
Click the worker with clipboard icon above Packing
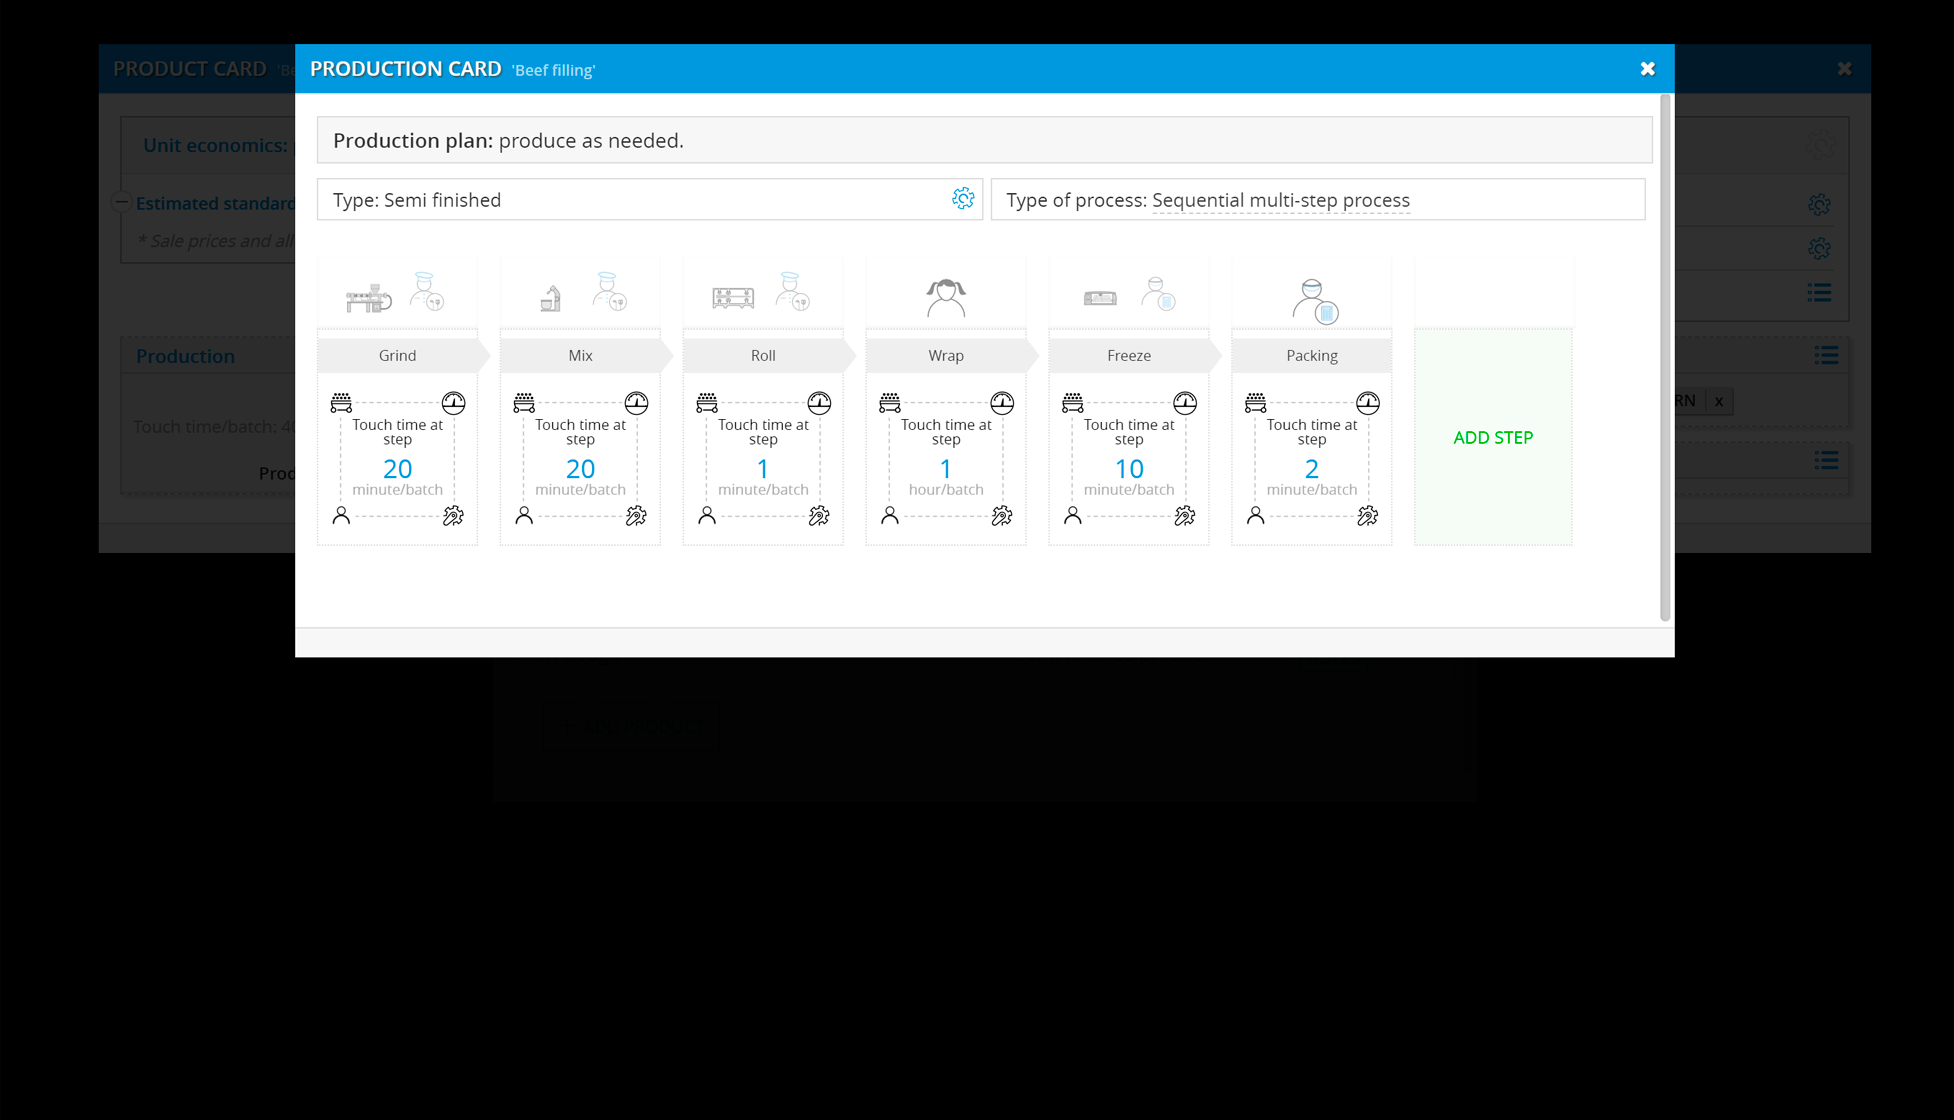(x=1314, y=300)
